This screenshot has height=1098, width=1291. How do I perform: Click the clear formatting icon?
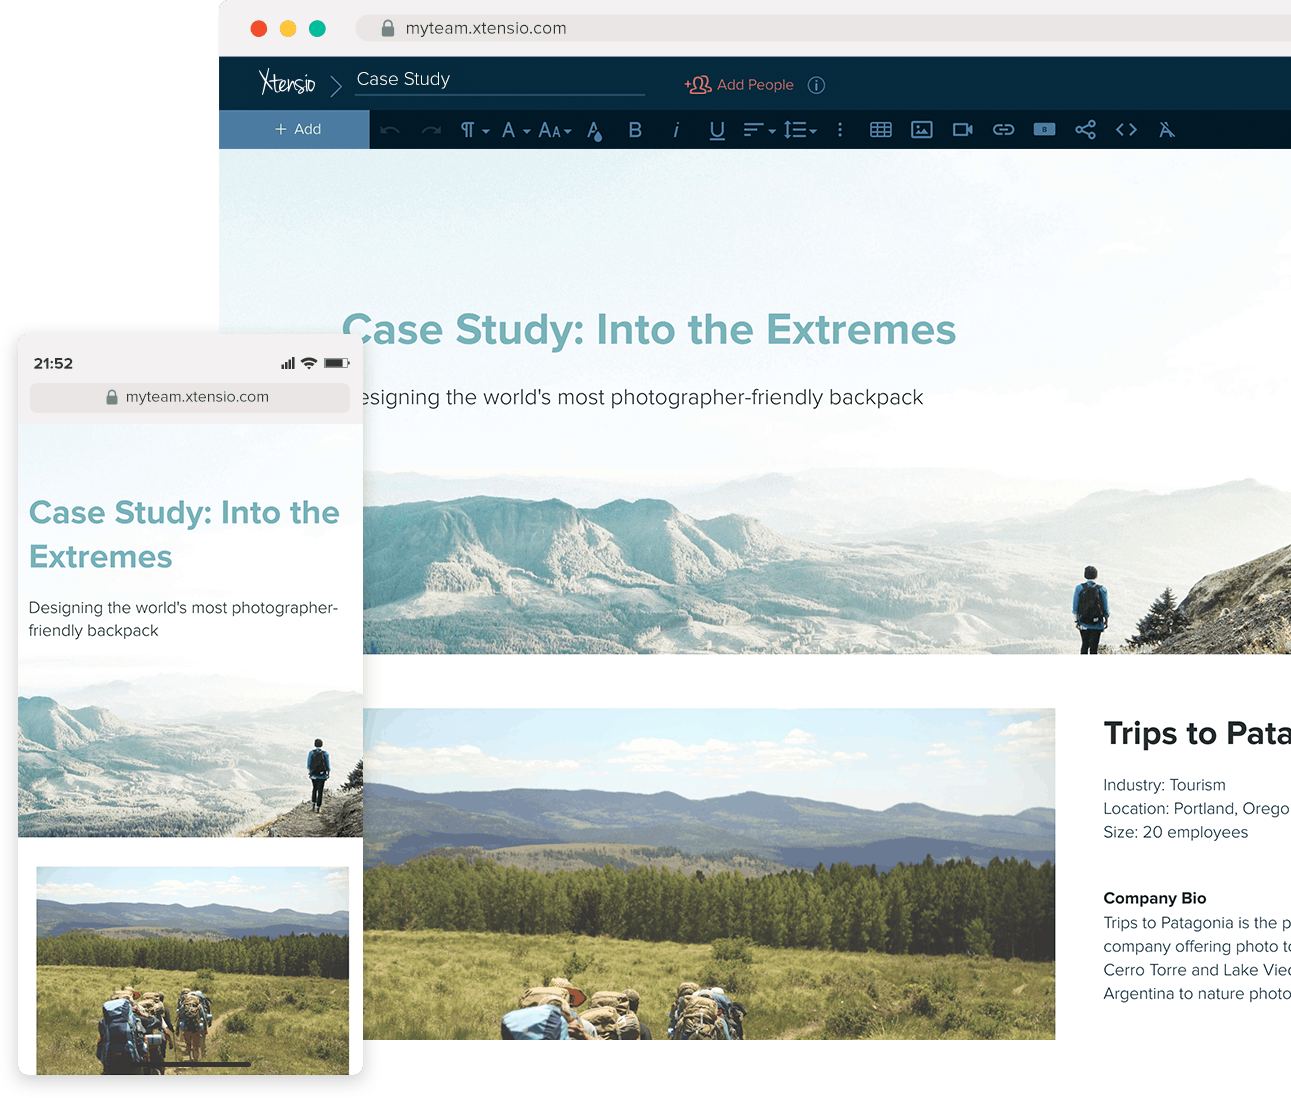[1166, 129]
